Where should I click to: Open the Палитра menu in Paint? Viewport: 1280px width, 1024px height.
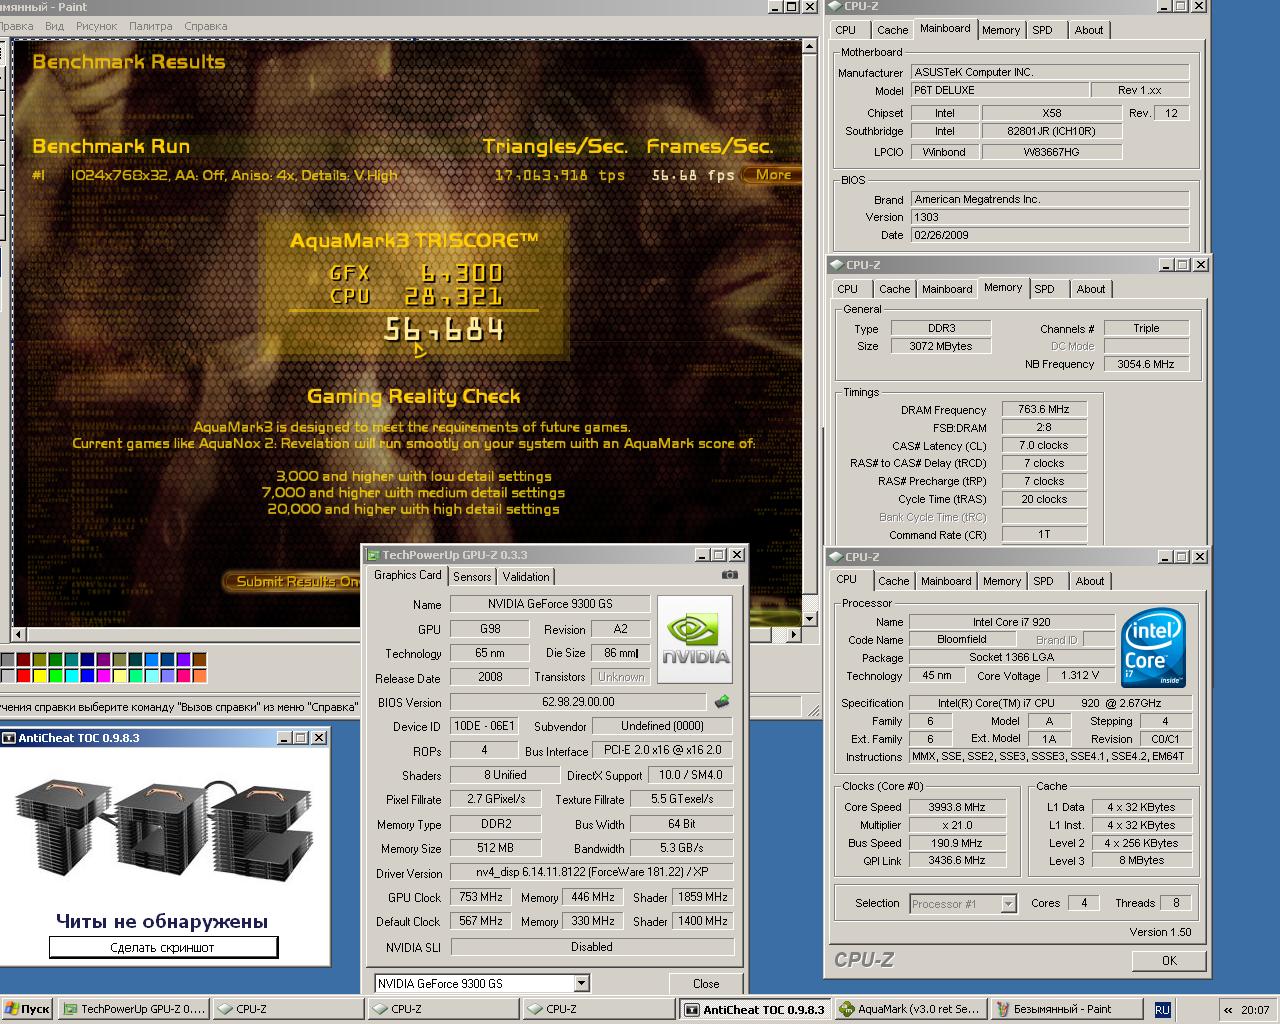click(151, 26)
